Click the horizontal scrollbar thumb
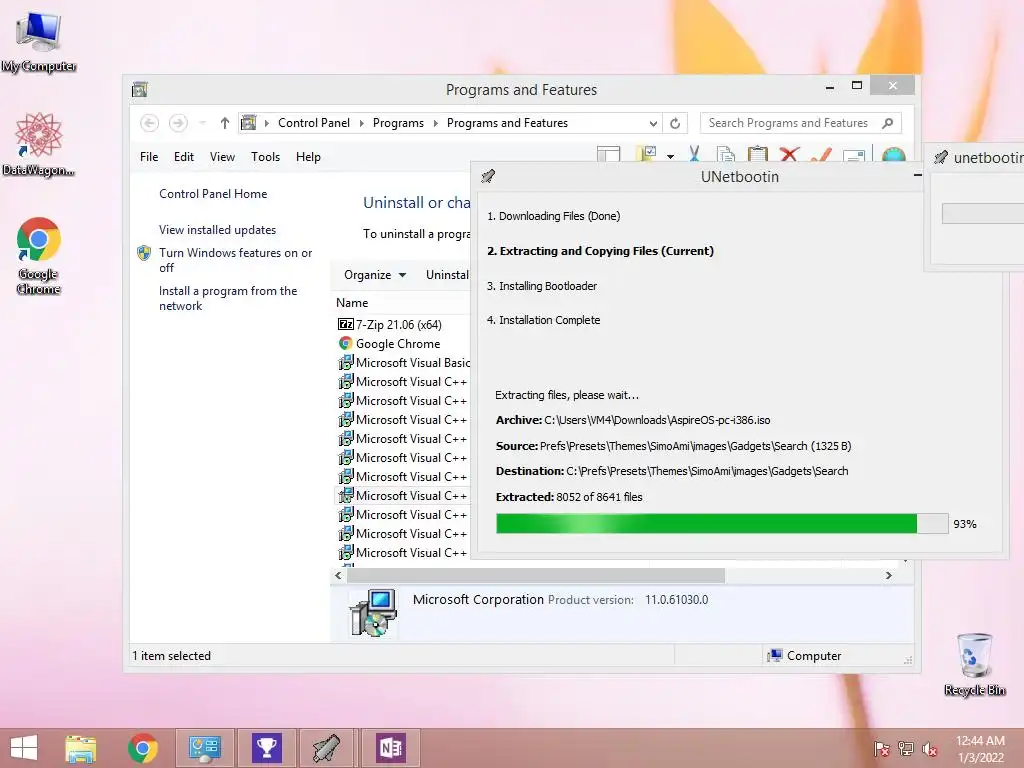 pos(536,575)
